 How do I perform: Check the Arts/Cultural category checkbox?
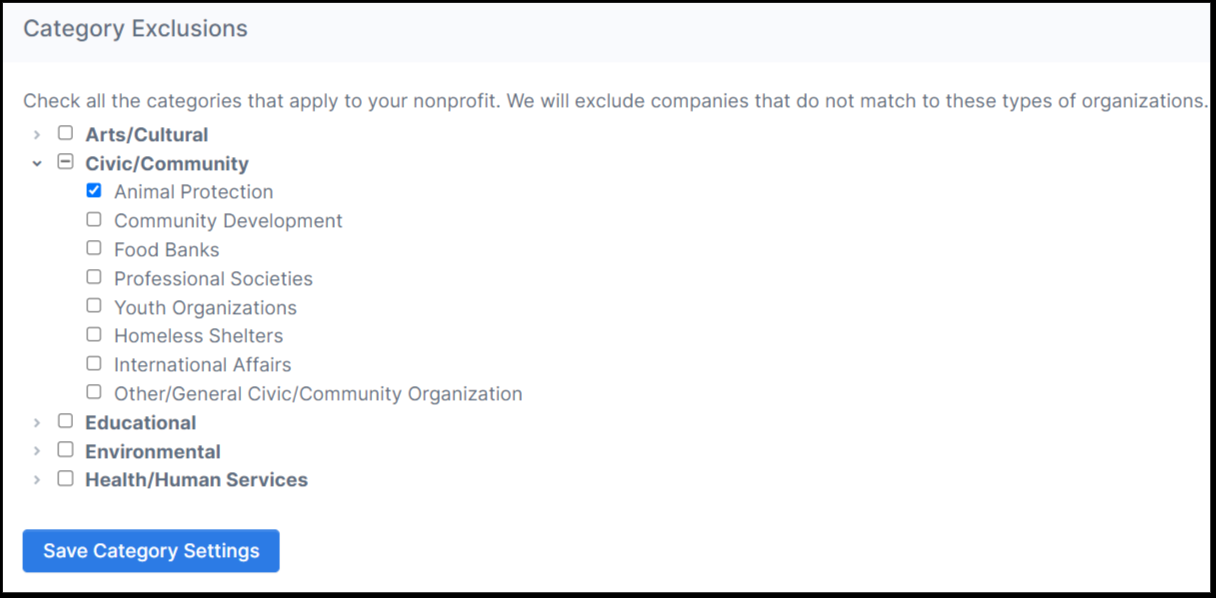65,132
